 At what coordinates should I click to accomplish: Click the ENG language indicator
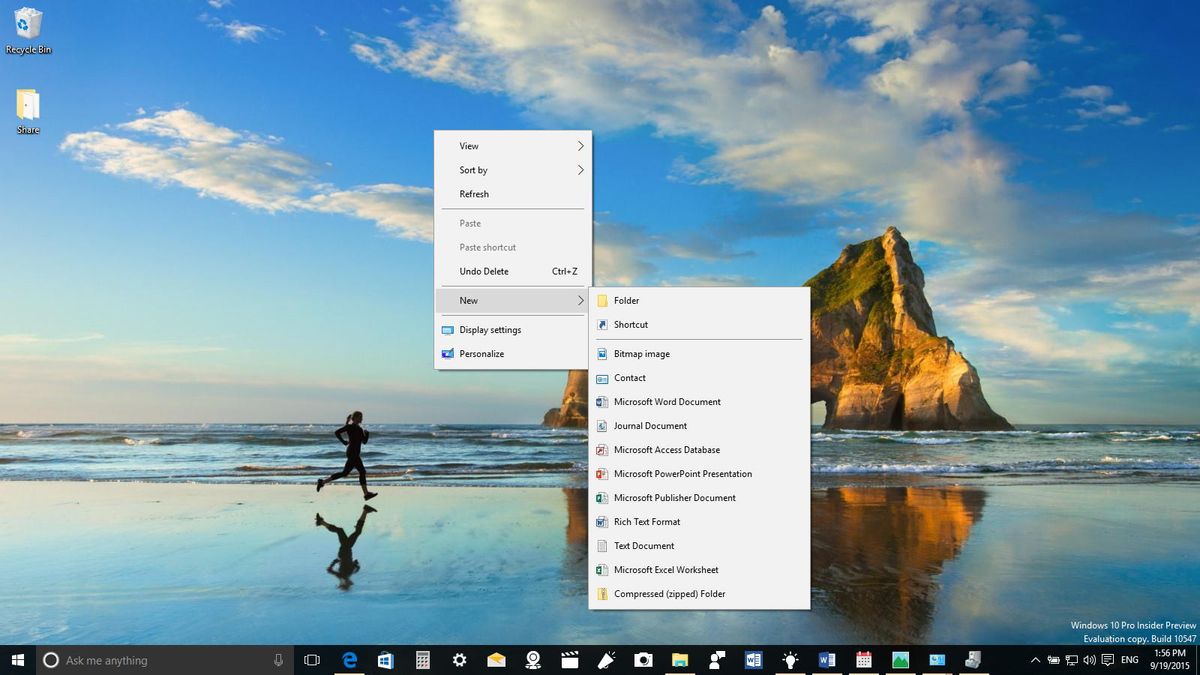[x=1130, y=660]
